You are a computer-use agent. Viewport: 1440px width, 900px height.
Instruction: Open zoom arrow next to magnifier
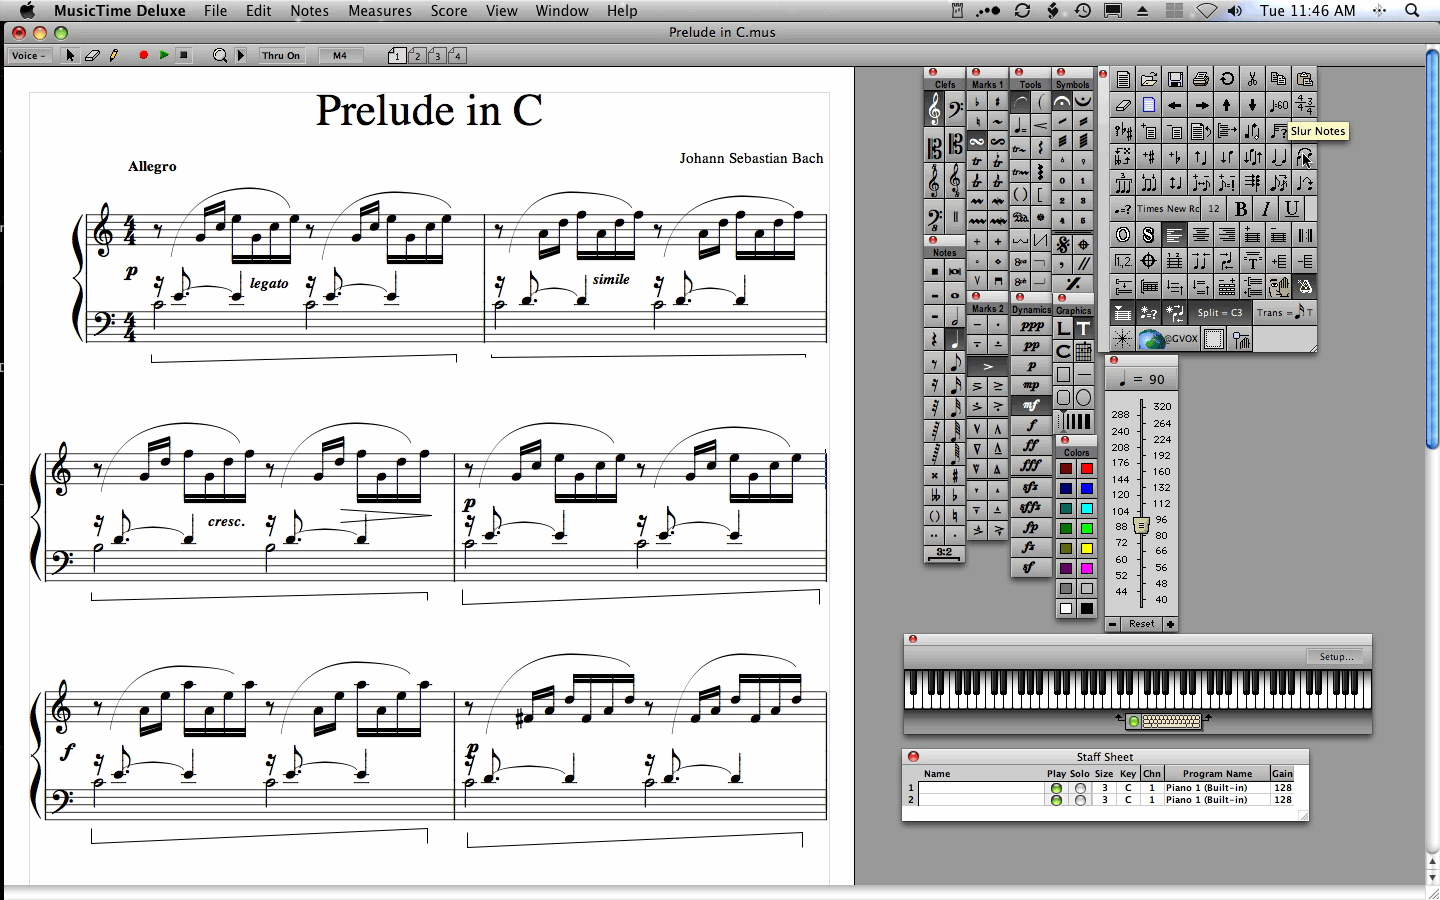coord(241,56)
